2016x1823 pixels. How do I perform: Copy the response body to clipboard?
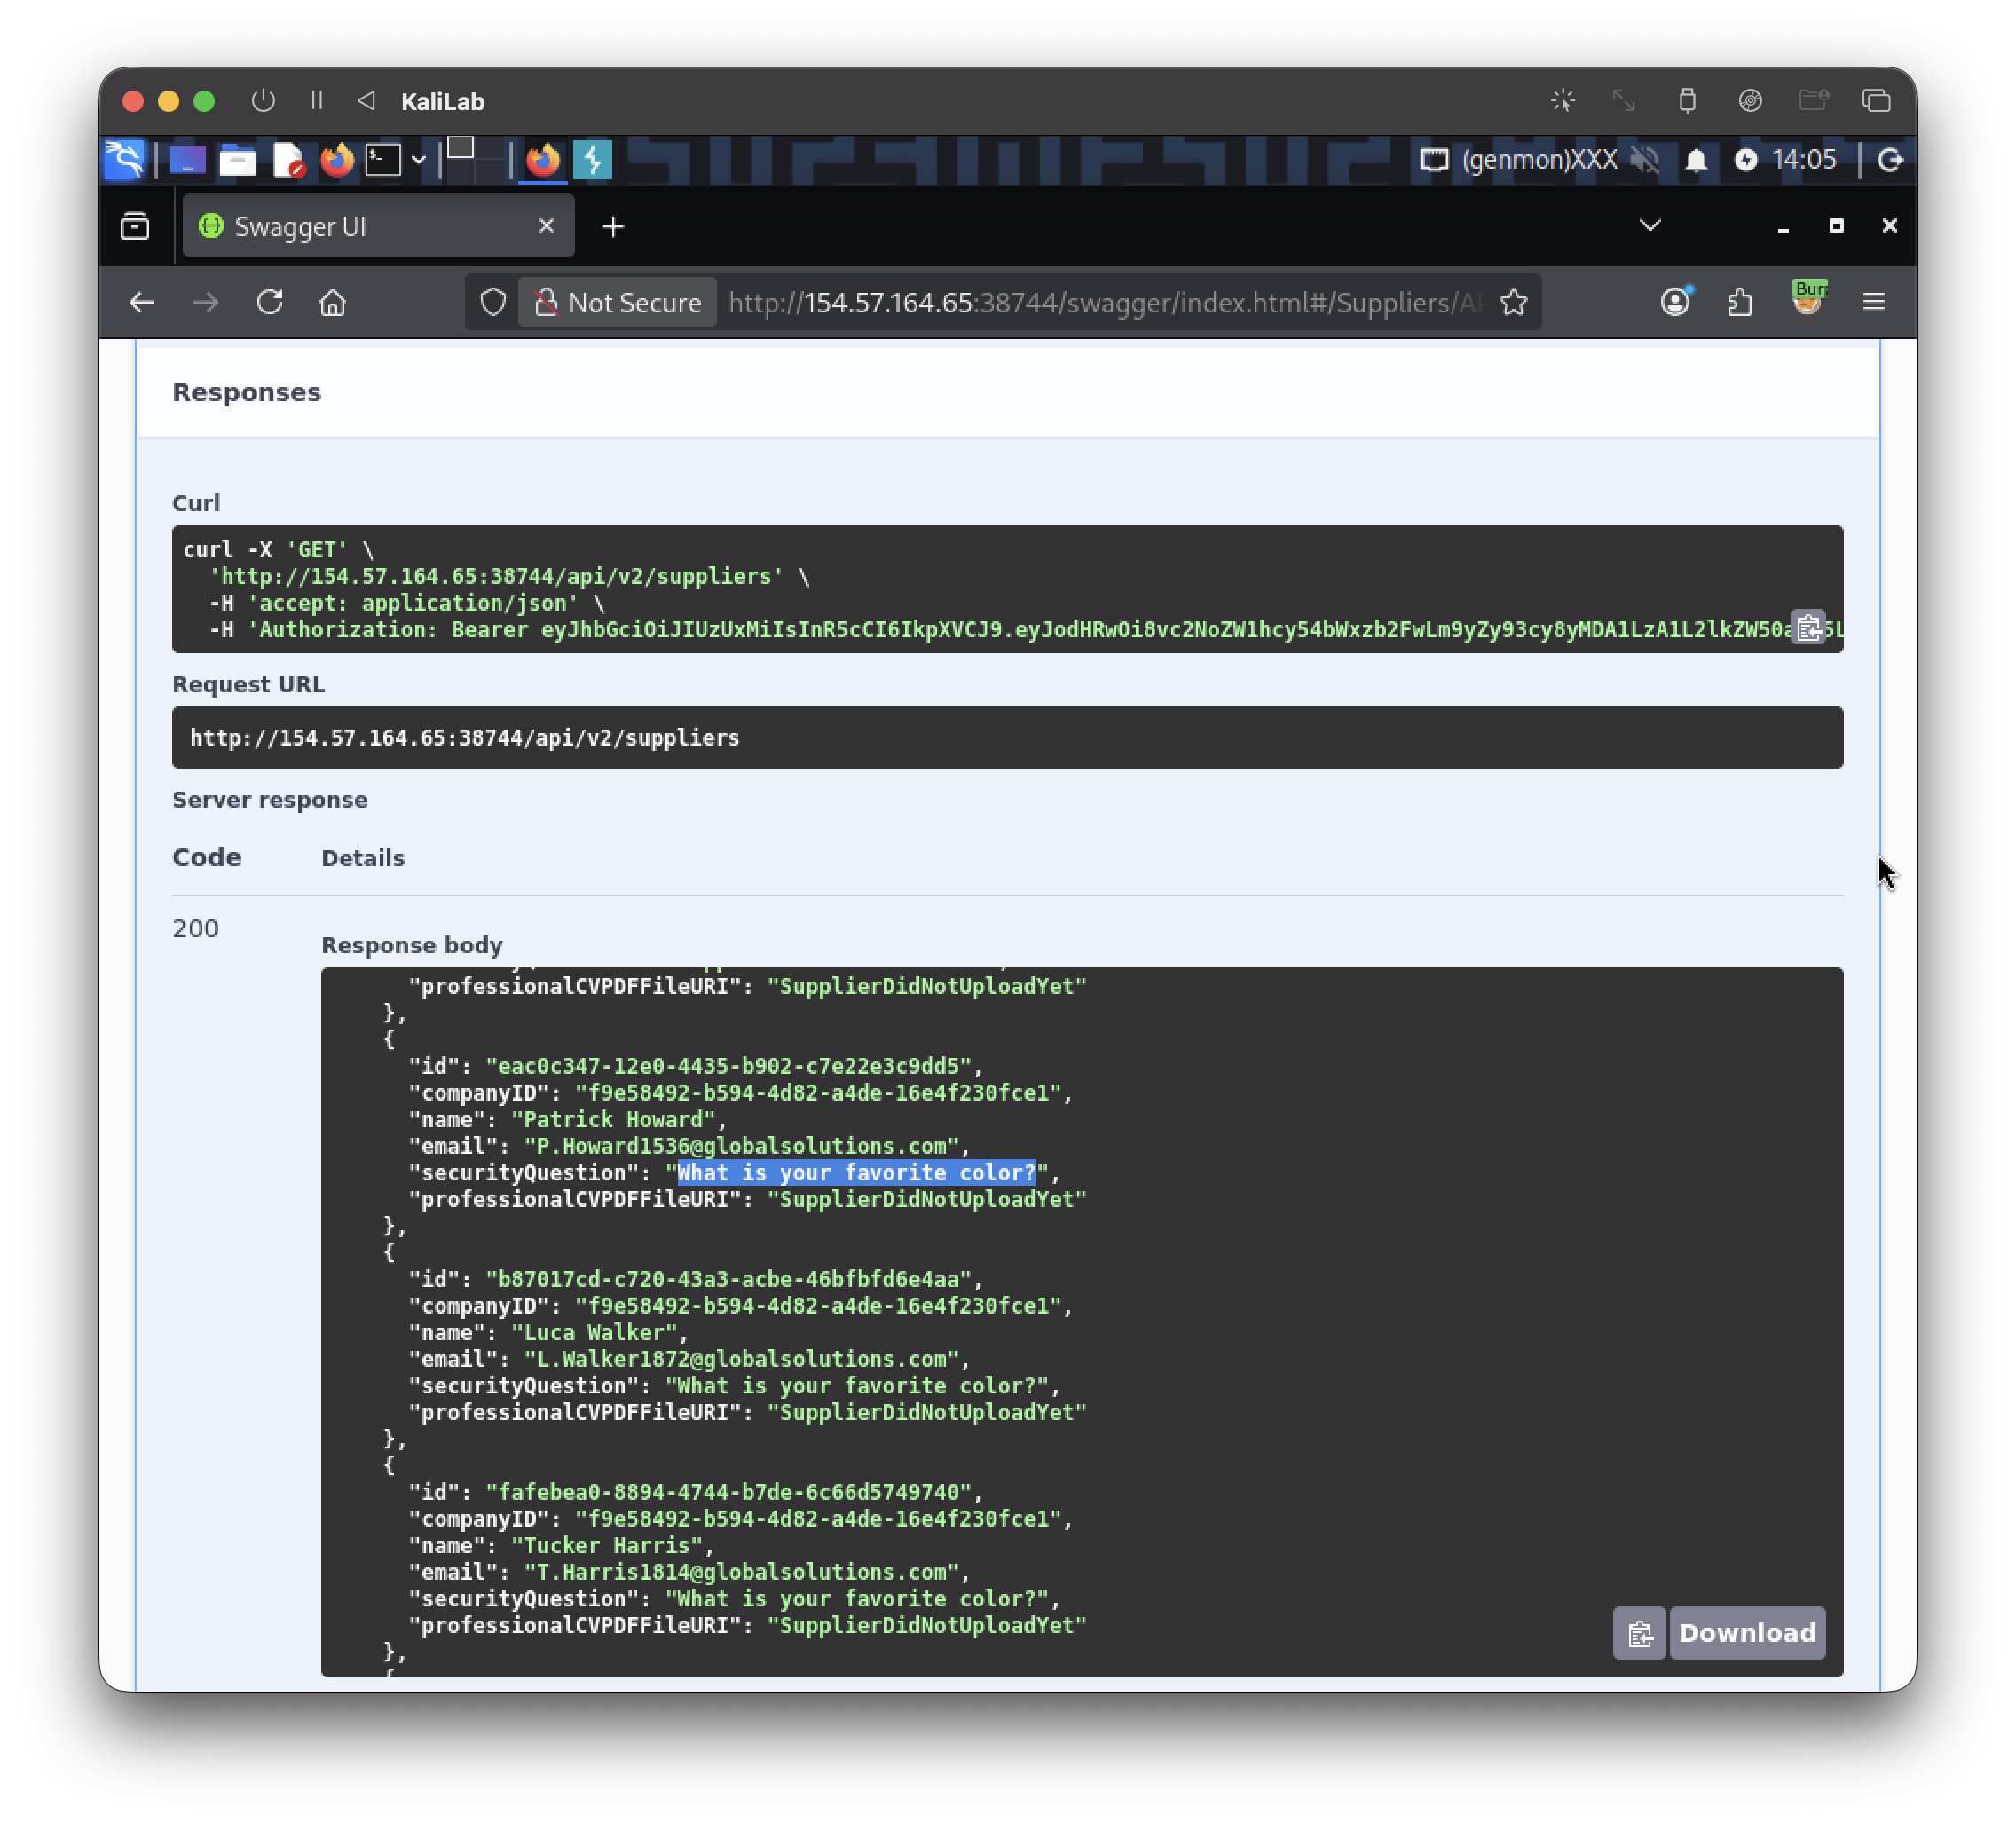click(x=1639, y=1633)
